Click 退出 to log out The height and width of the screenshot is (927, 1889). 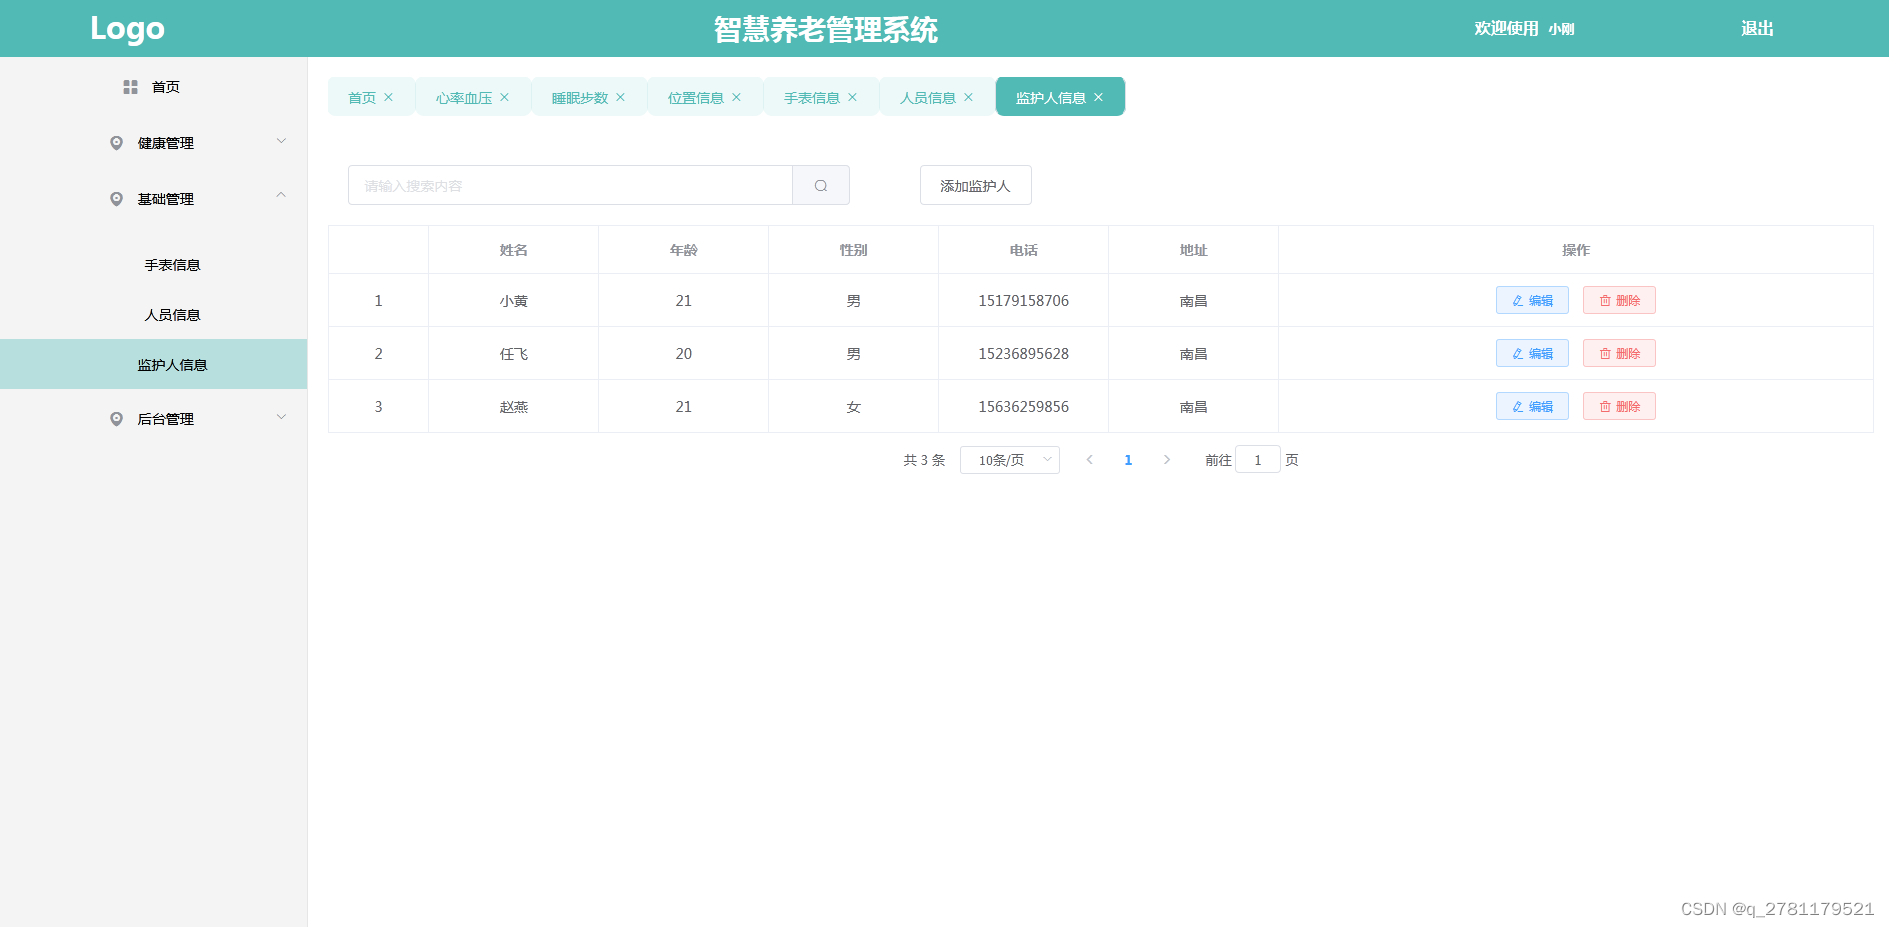pyautogui.click(x=1757, y=29)
